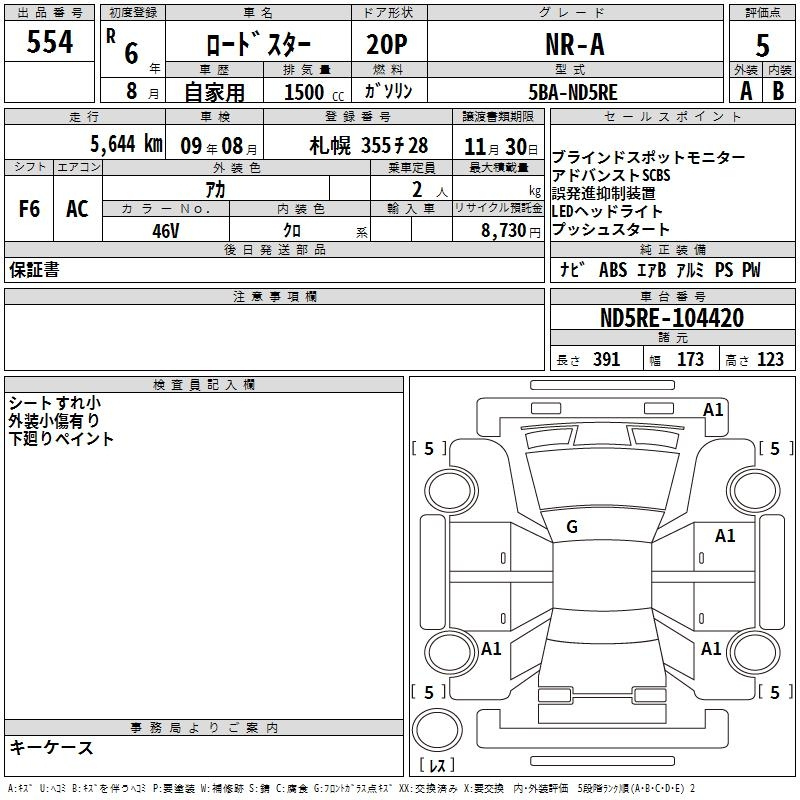Viewport: 800px width, 800px height.
Task: Click the upper-right wheel in the car diagram
Action: tap(754, 488)
